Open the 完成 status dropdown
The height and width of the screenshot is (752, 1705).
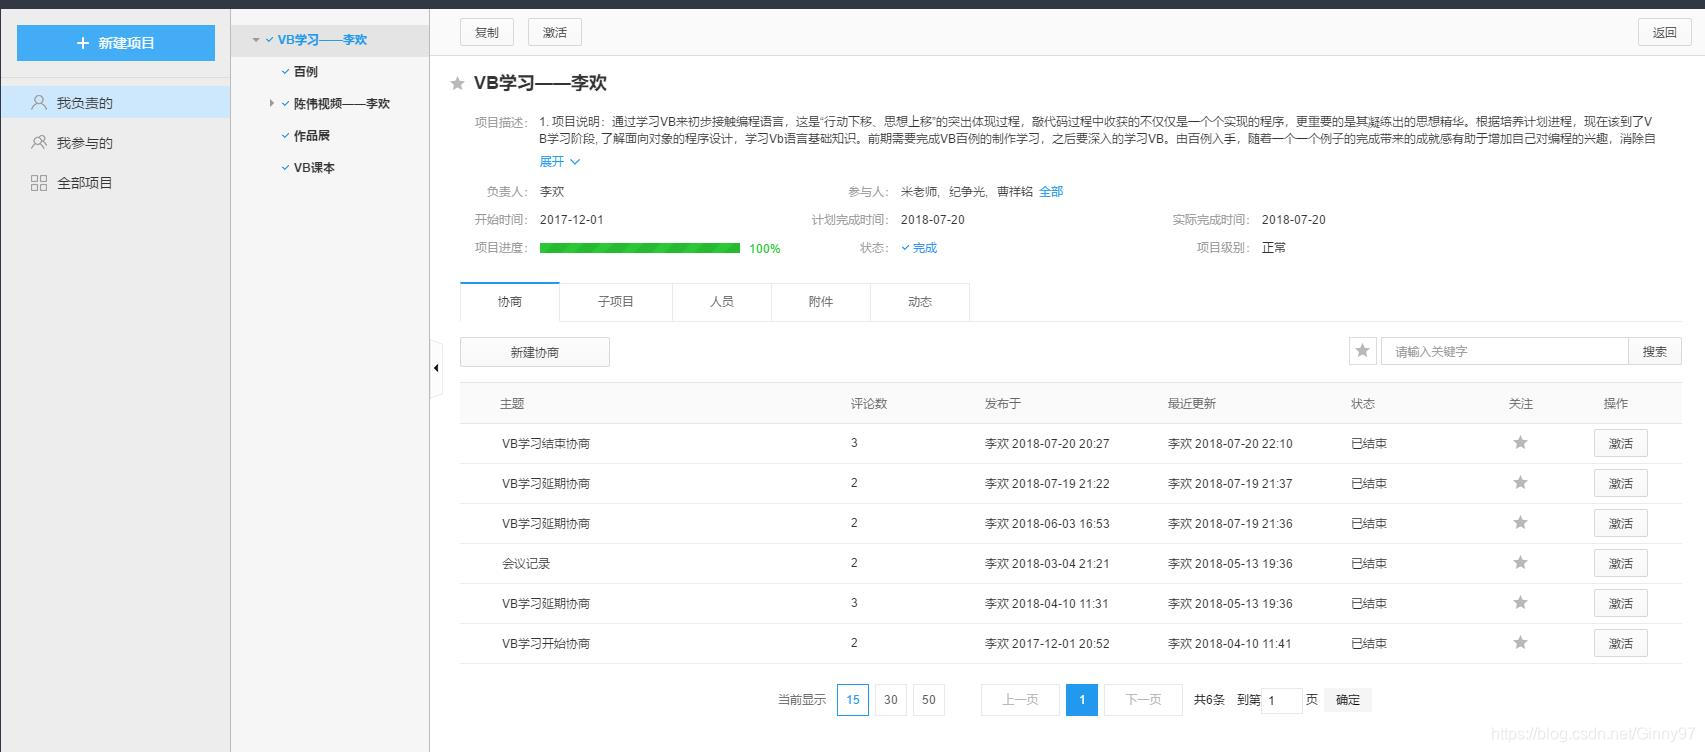point(919,247)
